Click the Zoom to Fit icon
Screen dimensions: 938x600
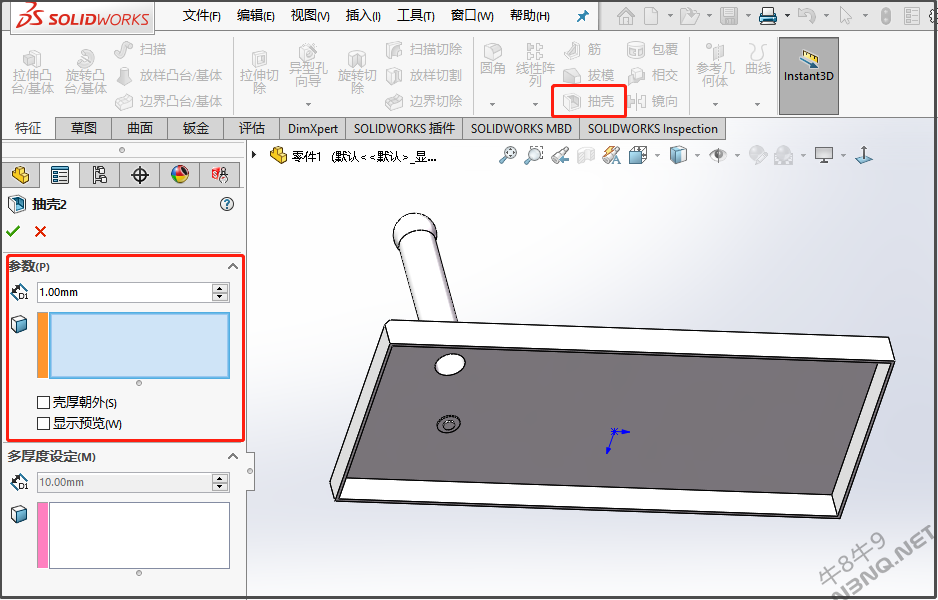pos(508,156)
